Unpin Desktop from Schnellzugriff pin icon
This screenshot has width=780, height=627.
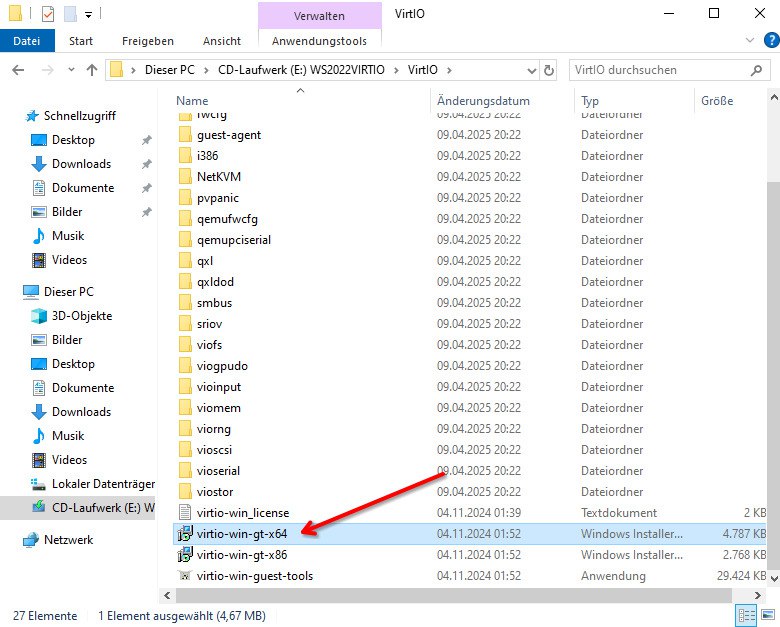coord(146,140)
